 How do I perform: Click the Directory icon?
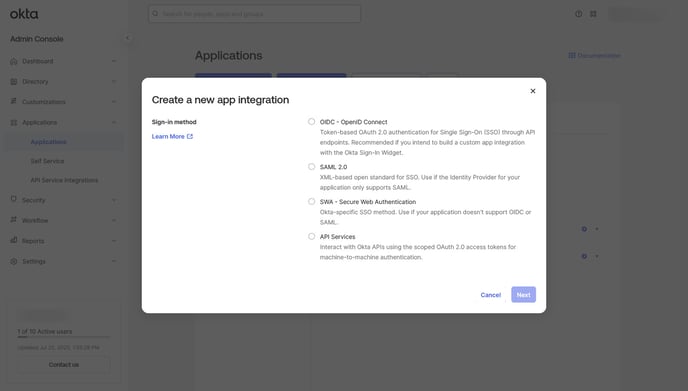(14, 82)
